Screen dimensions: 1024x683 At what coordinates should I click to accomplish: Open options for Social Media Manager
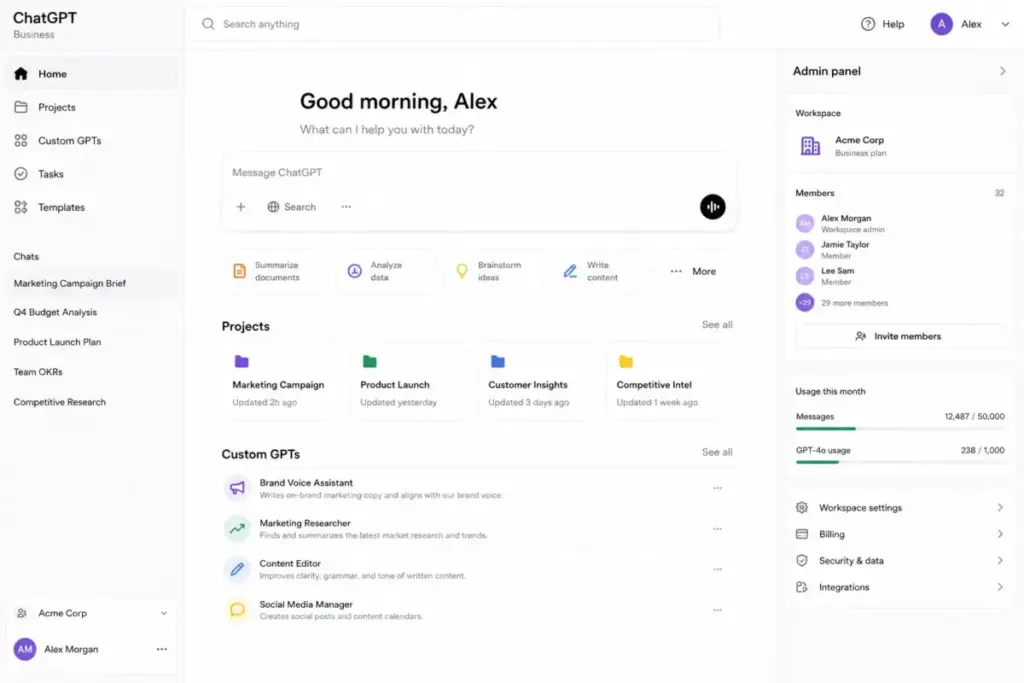pos(717,610)
